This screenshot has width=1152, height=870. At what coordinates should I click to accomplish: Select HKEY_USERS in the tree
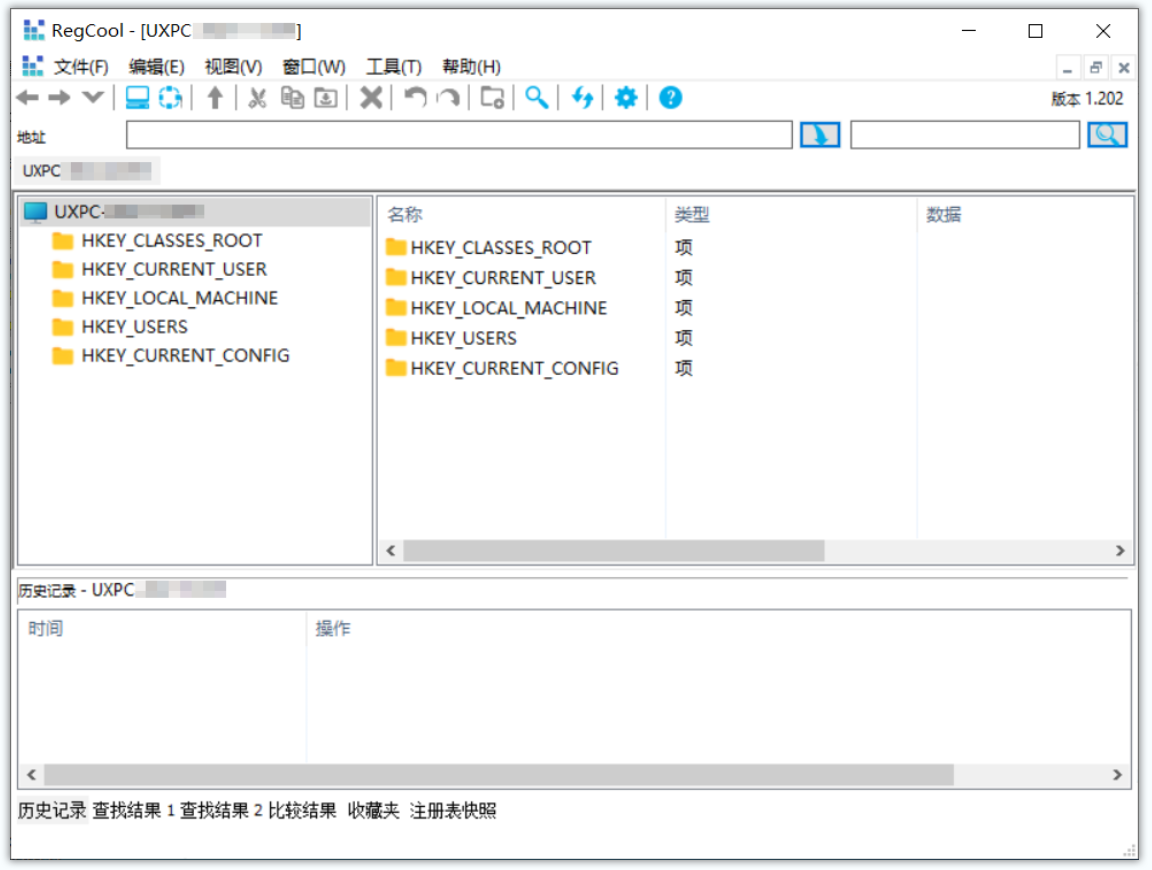tap(134, 327)
